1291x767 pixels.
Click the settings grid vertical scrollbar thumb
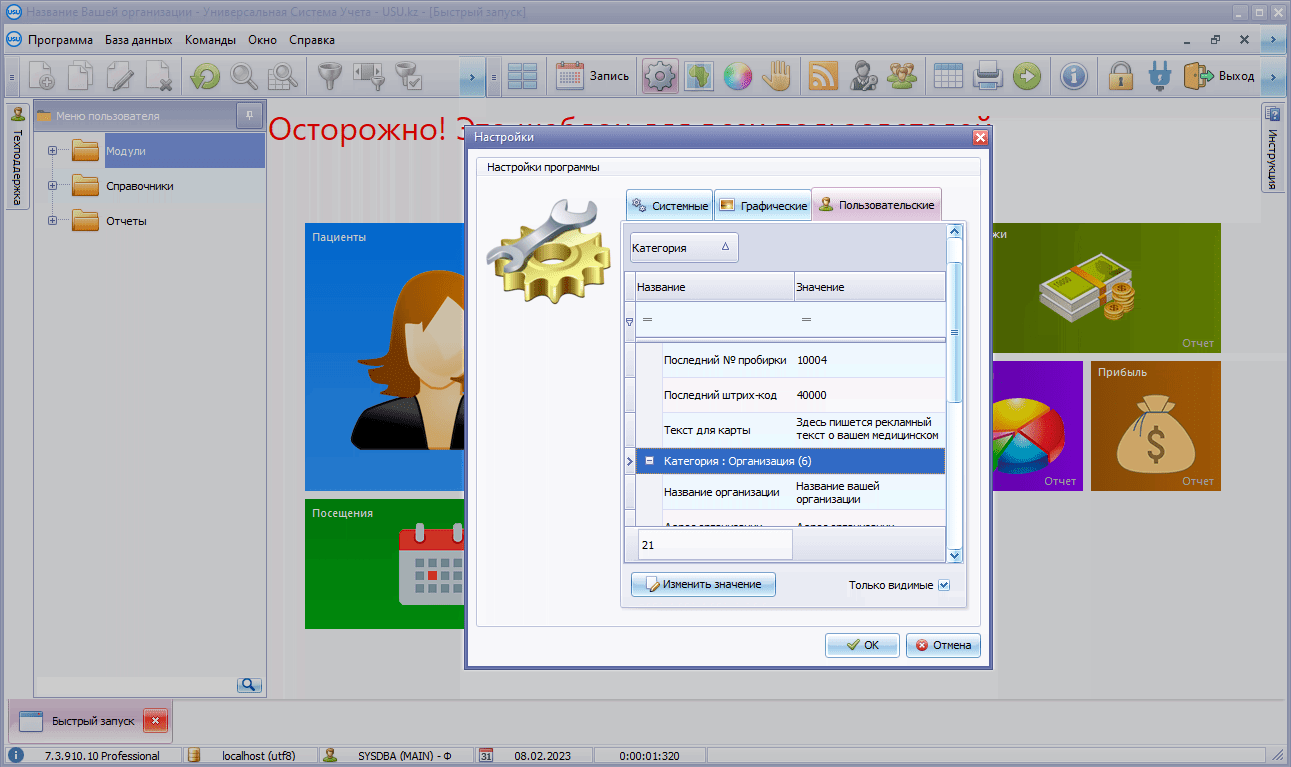pyautogui.click(x=954, y=332)
